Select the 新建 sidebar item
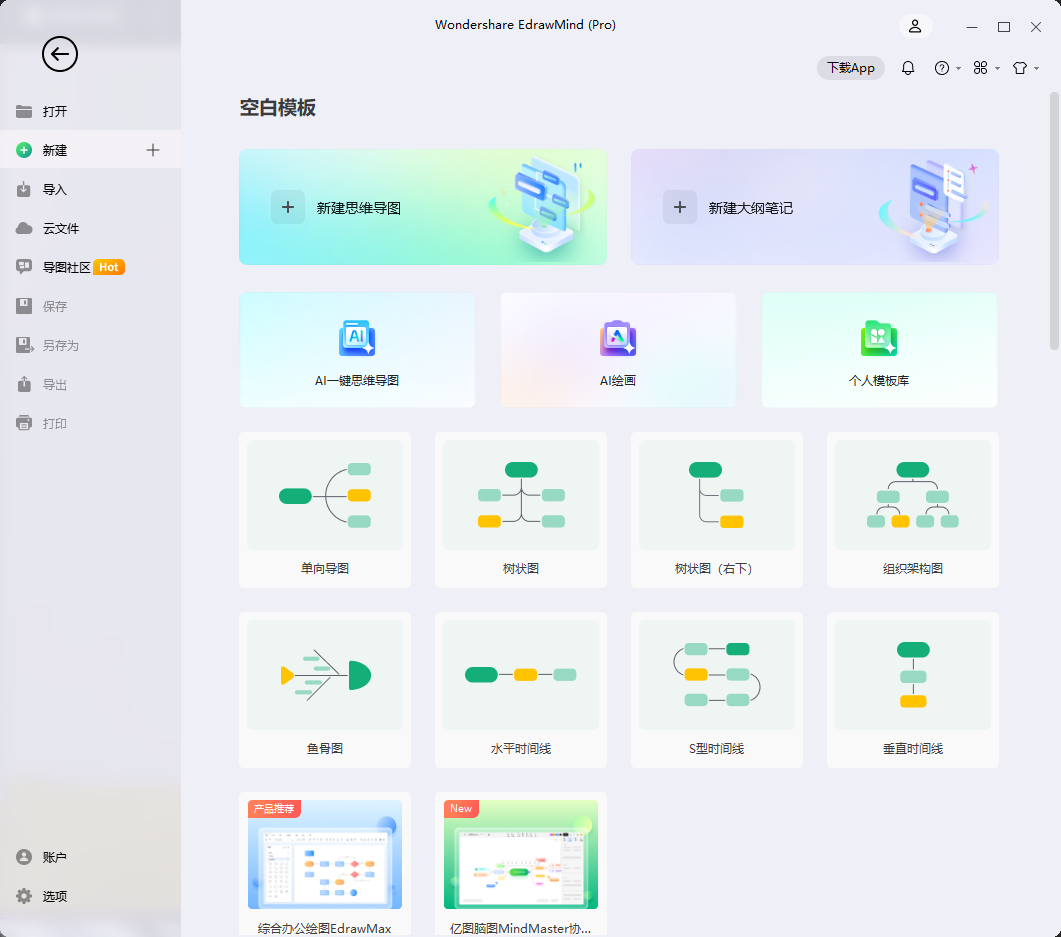 point(90,150)
